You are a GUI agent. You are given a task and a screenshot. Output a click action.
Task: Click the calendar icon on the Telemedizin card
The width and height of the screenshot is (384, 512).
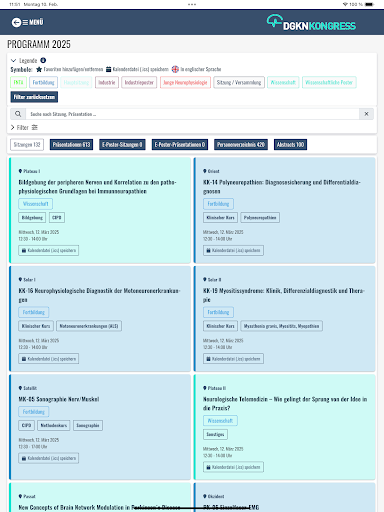click(x=208, y=467)
